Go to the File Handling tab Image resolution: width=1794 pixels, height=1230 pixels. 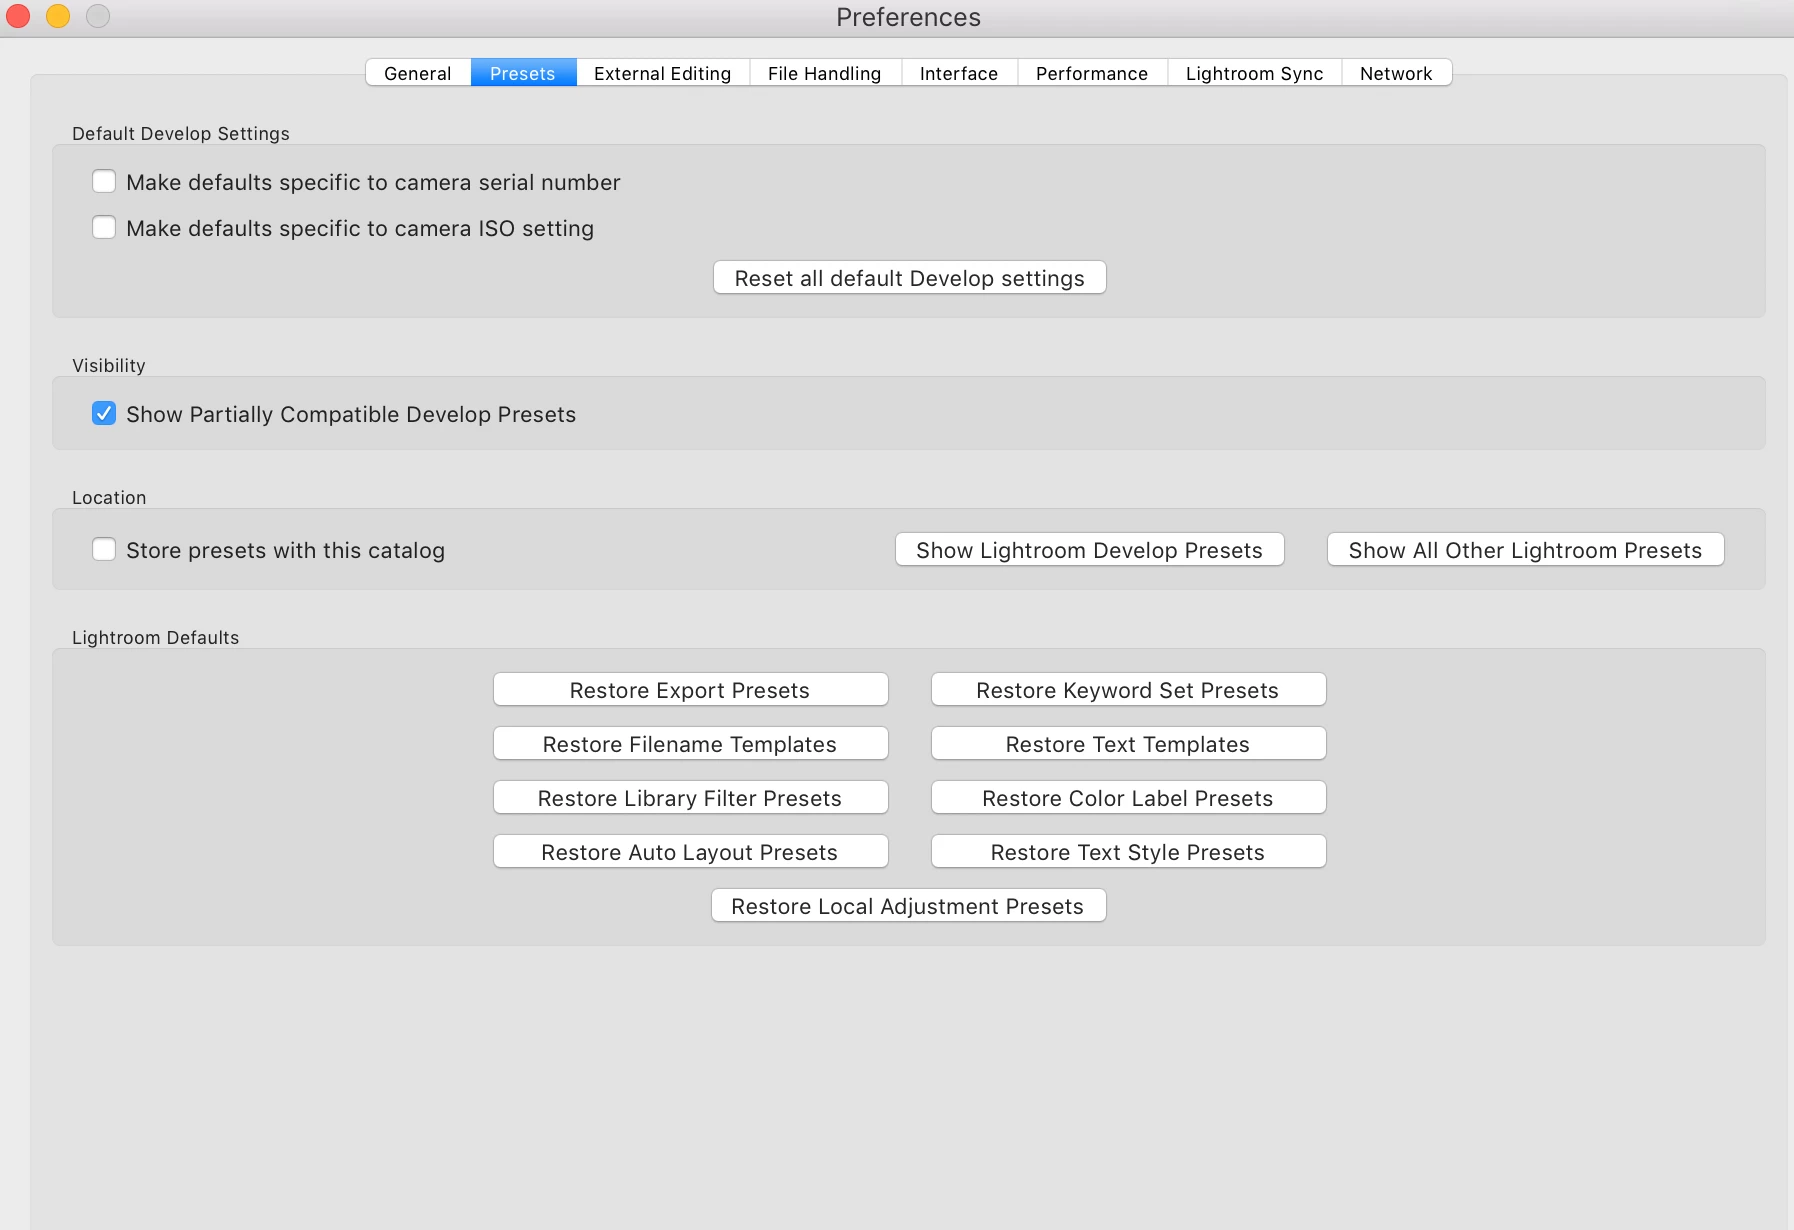coord(825,73)
